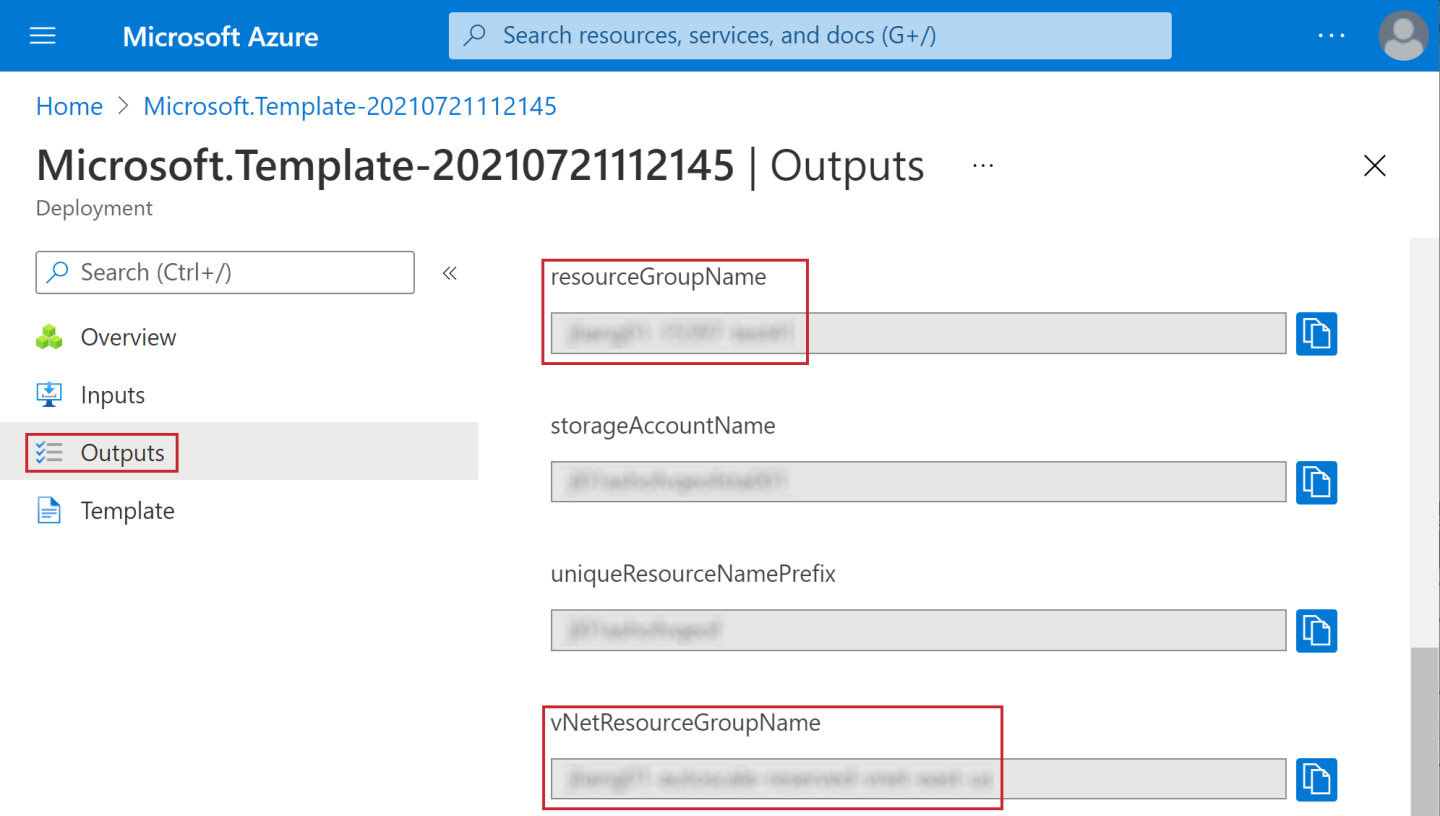Click the vNetResourceGroupName label
Image resolution: width=1440 pixels, height=816 pixels.
(x=686, y=722)
